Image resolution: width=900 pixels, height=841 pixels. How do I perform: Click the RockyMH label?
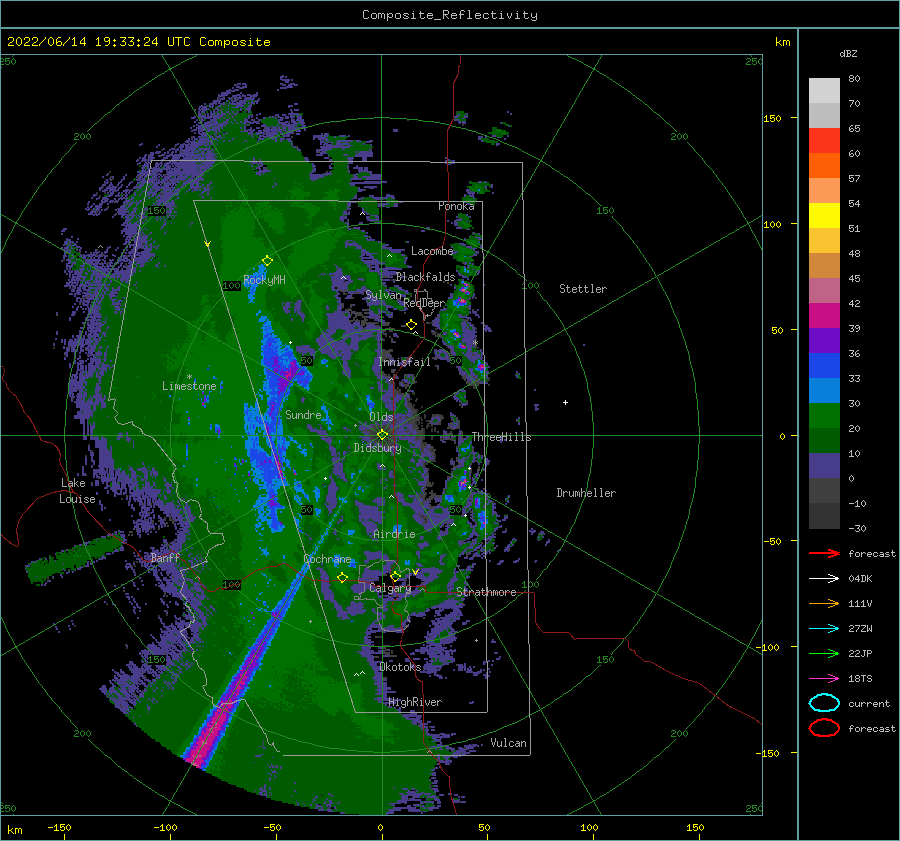264,280
